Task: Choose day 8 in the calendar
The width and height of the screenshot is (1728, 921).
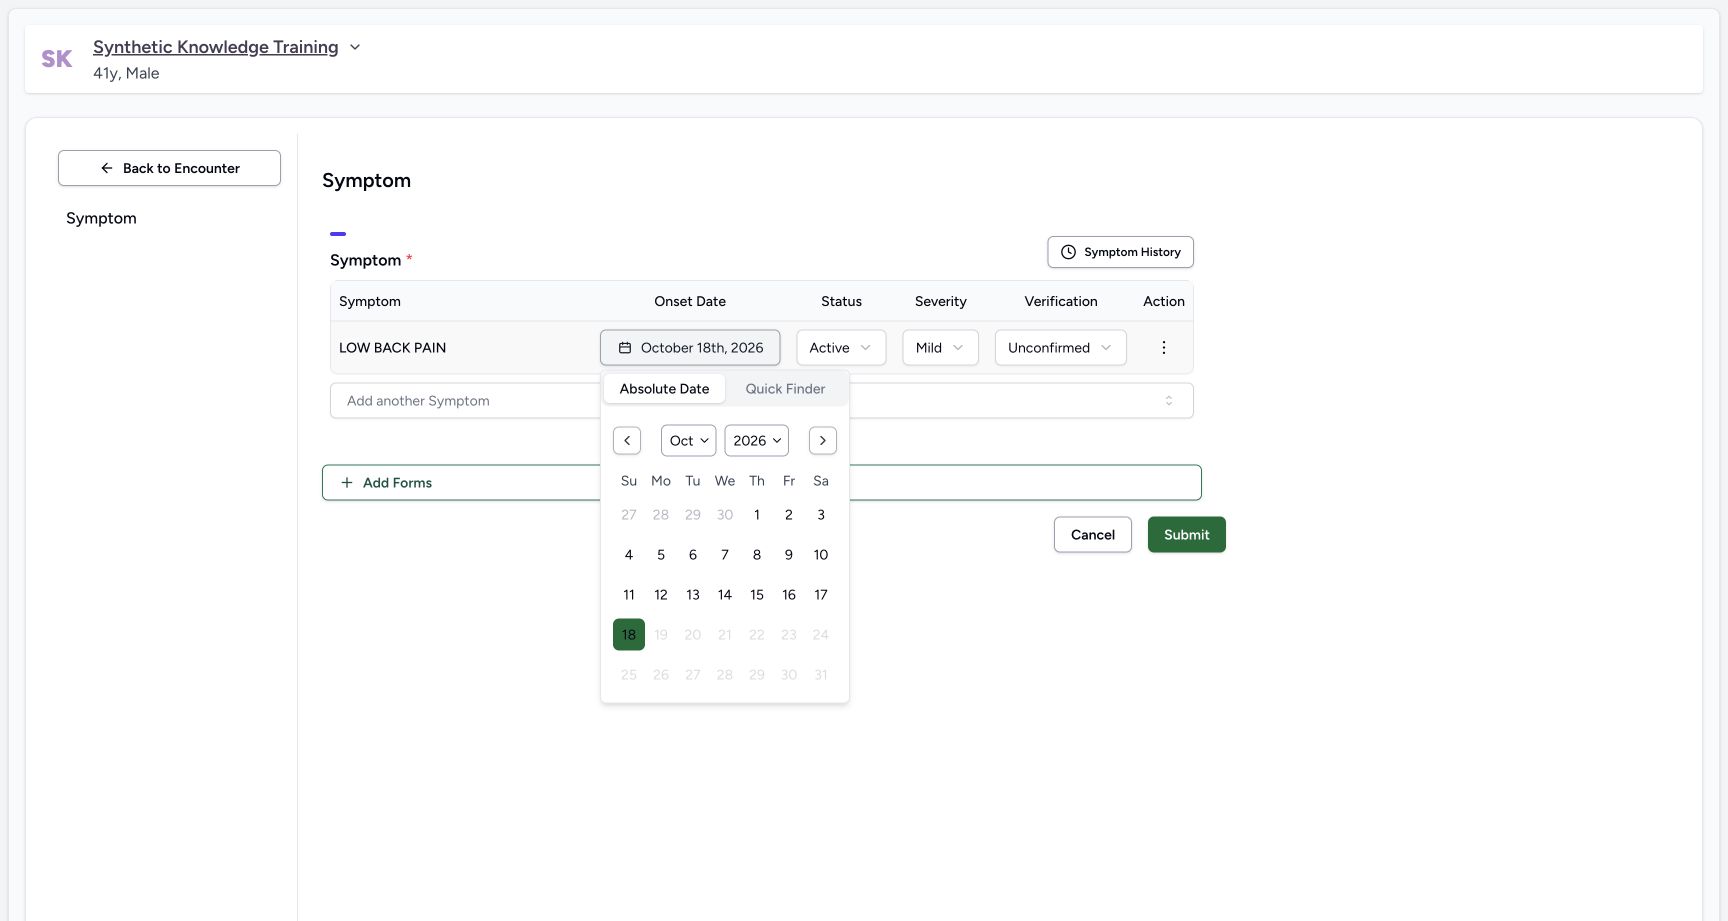Action: 757,555
